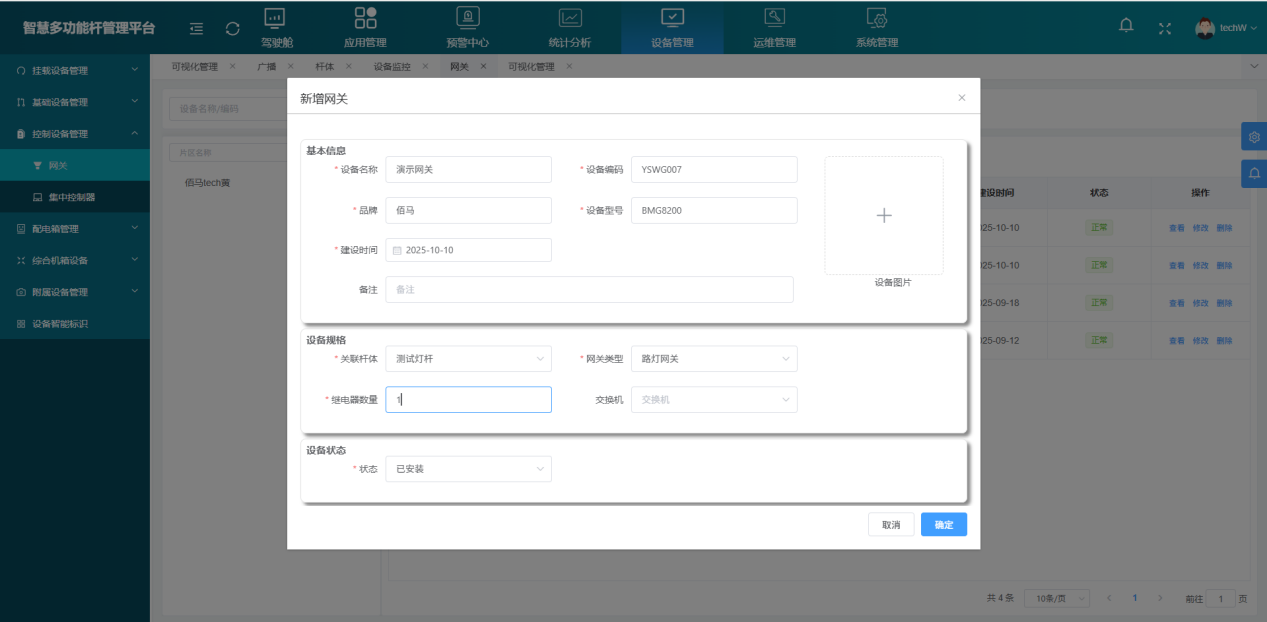The height and width of the screenshot is (622, 1267).
Task: Click the fullscreen expand icon
Action: point(1164,27)
